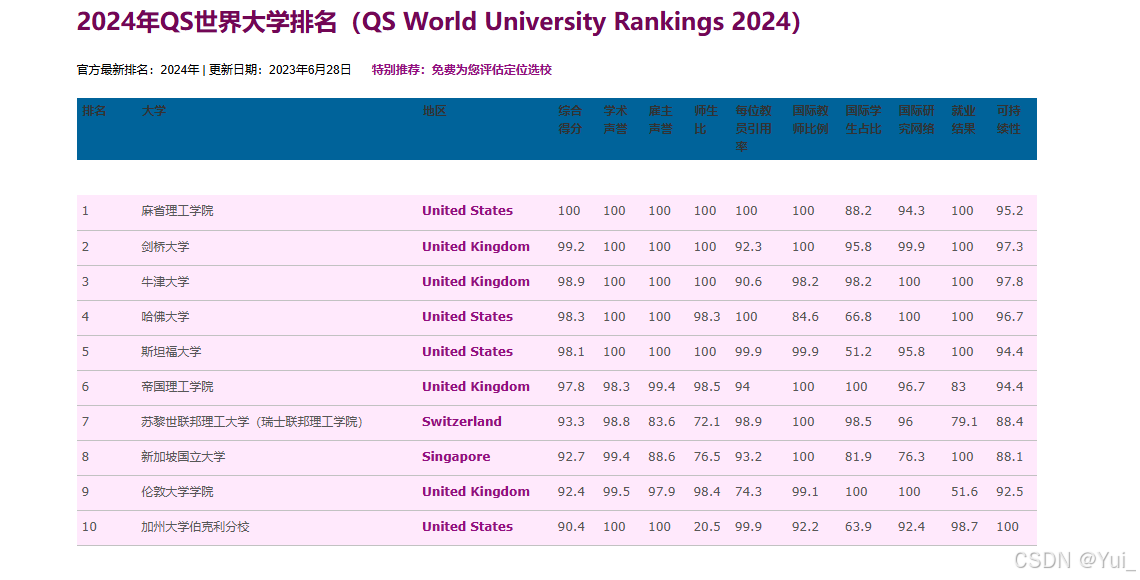Image resolution: width=1140 pixels, height=580 pixels.
Task: Click overall score 90.4 for 加州大学伯克利分校
Action: click(x=571, y=526)
